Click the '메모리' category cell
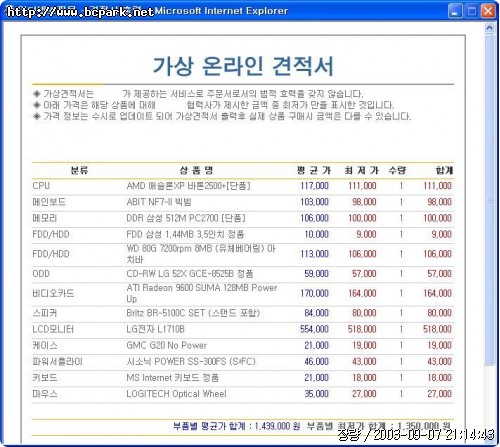500x447 pixels. 45,218
